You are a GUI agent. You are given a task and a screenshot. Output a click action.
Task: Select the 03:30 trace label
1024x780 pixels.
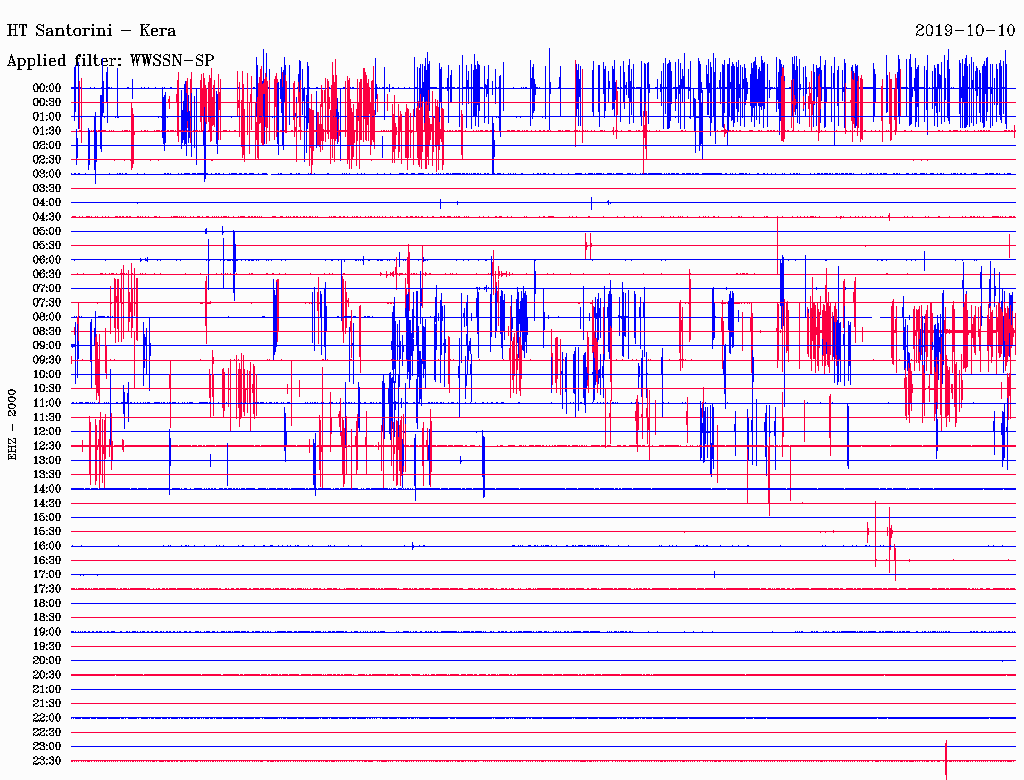click(48, 188)
